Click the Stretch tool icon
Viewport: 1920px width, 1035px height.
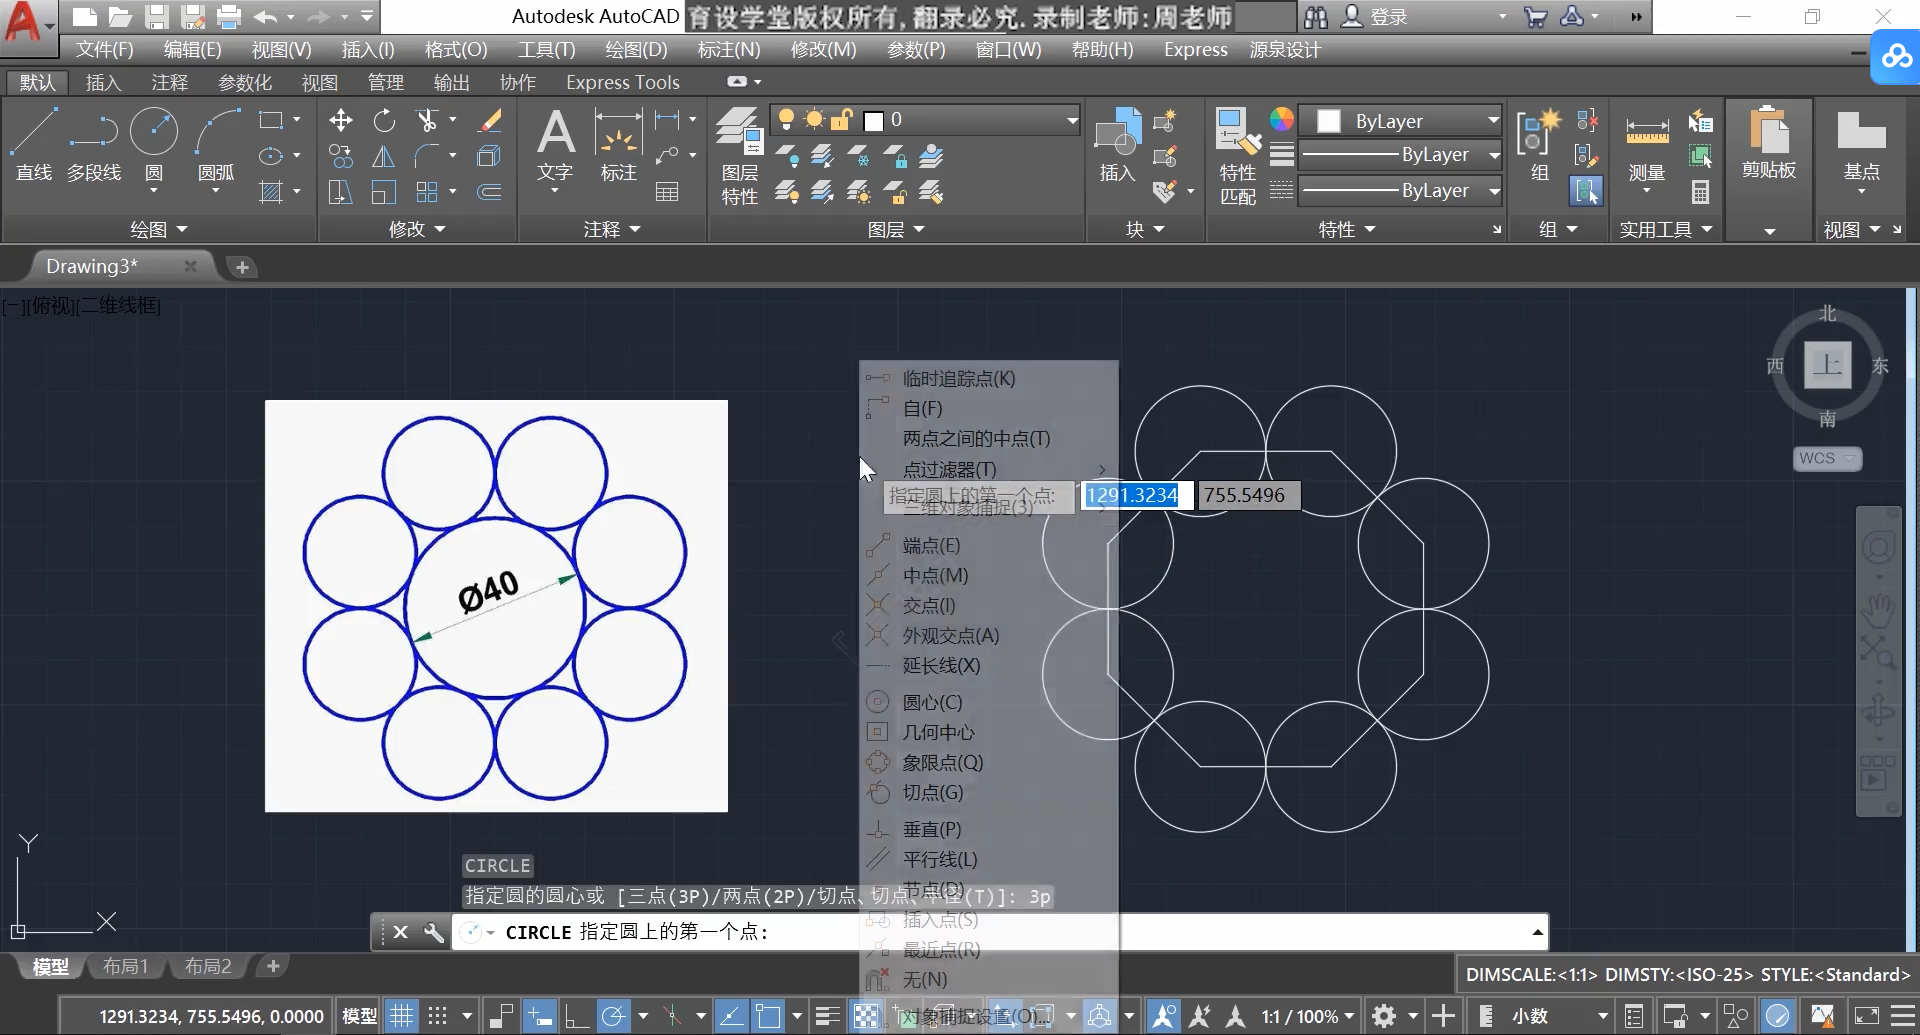tap(341, 192)
